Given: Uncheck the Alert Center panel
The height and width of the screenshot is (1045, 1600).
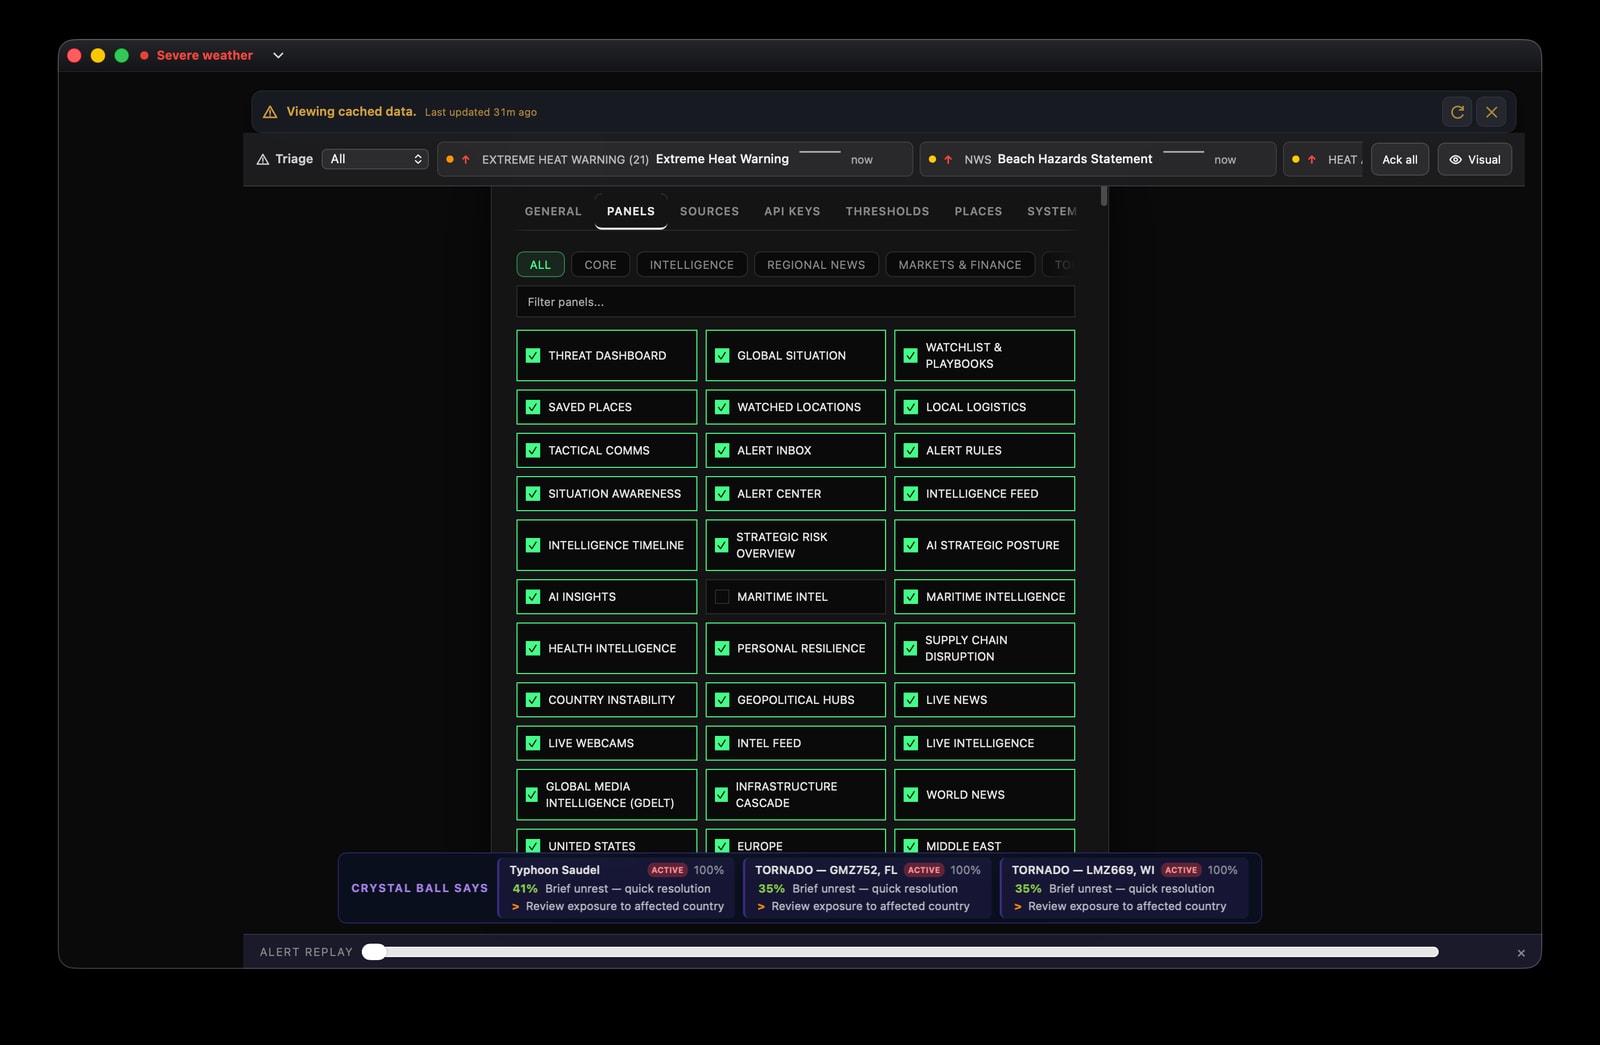Looking at the screenshot, I should click(x=722, y=494).
